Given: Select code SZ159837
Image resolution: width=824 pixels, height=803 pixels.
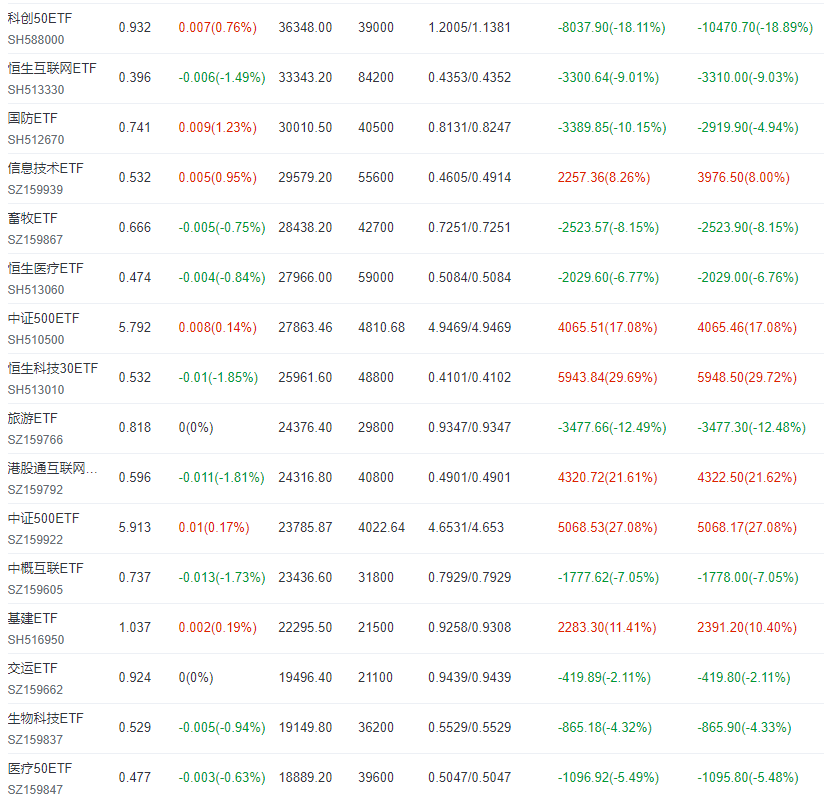Looking at the screenshot, I should tap(35, 740).
